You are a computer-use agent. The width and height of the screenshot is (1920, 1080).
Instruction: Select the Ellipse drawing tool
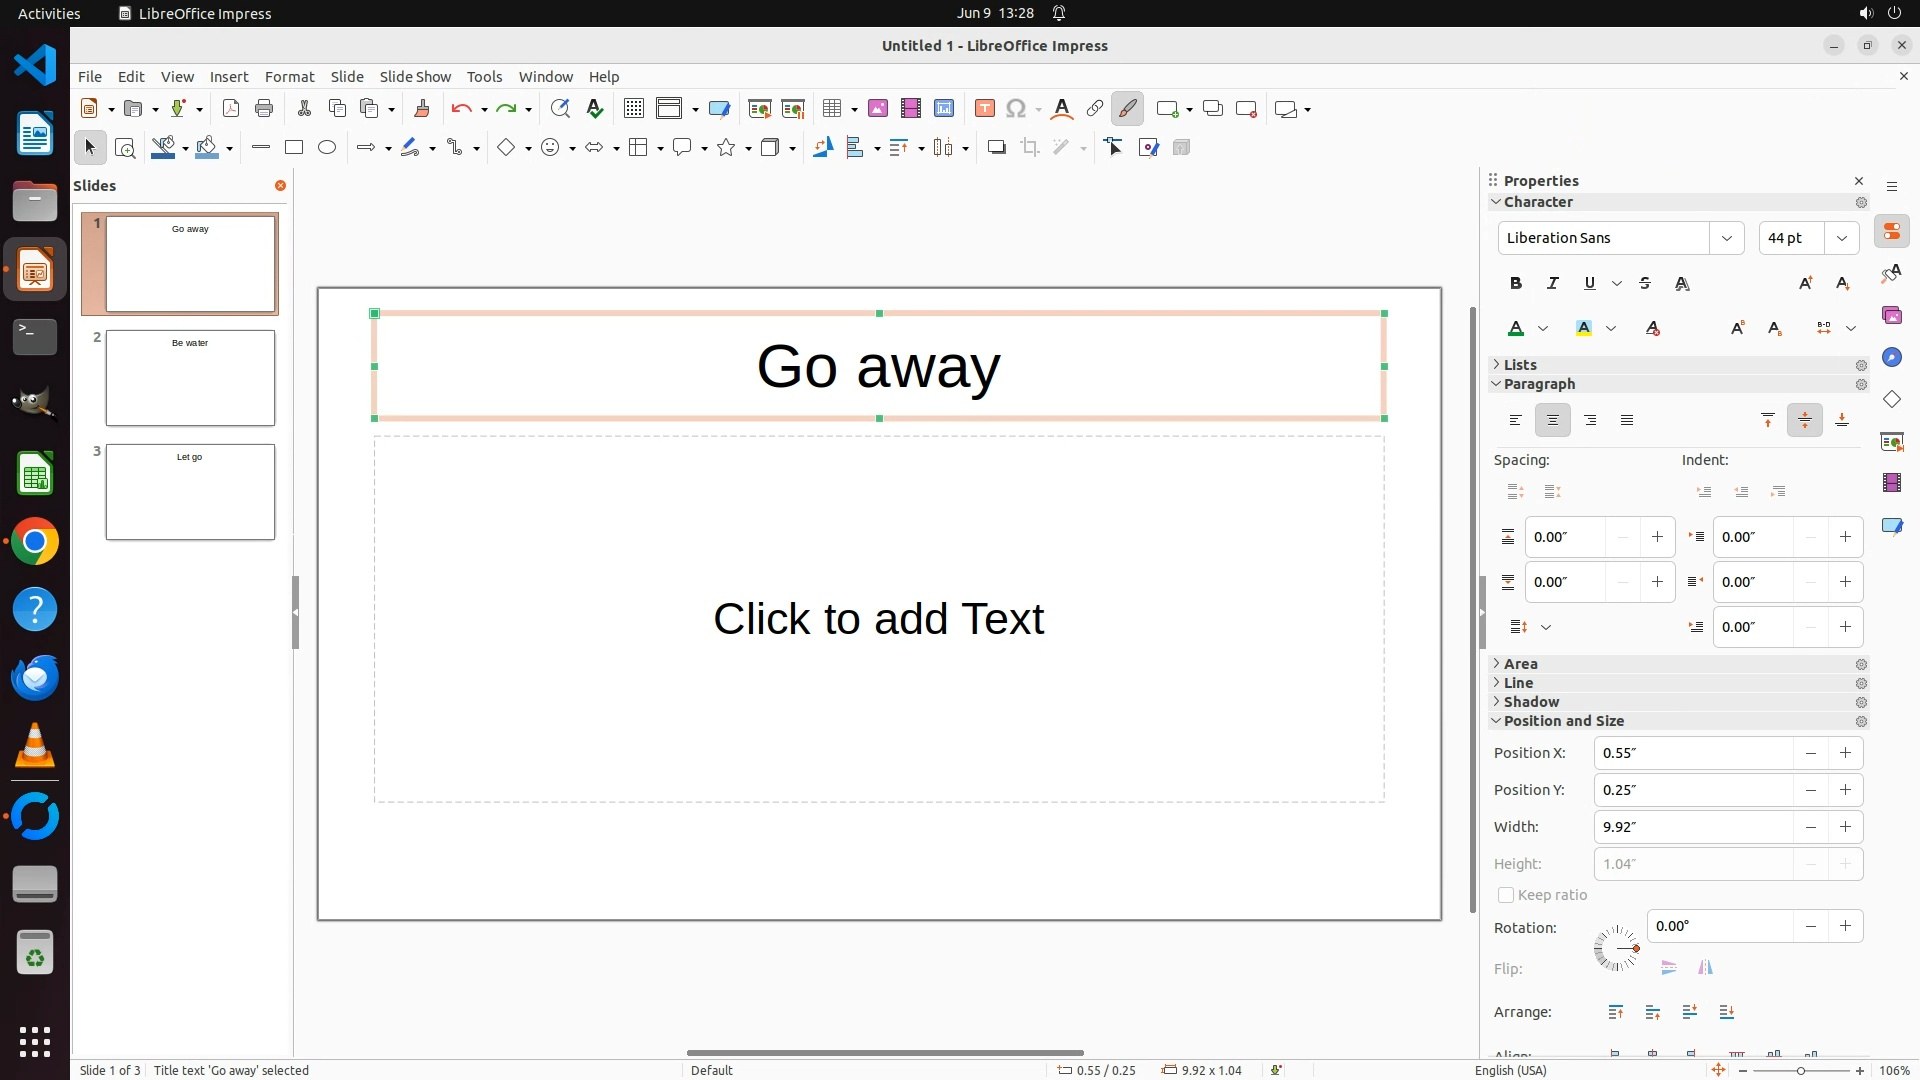pos(327,148)
